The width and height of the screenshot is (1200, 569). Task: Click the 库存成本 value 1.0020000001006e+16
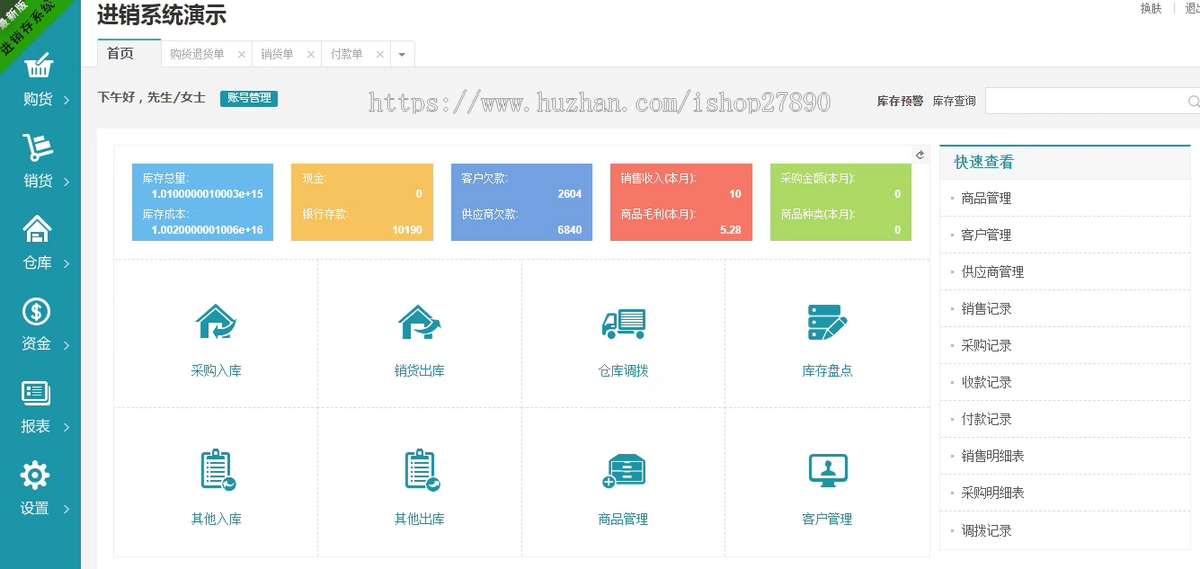click(207, 230)
